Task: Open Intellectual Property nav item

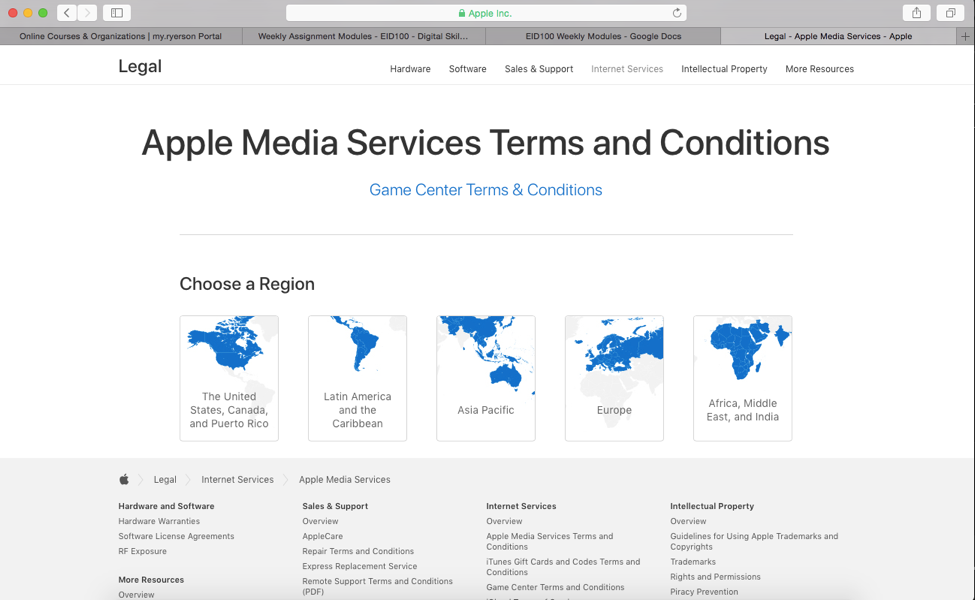Action: coord(724,69)
